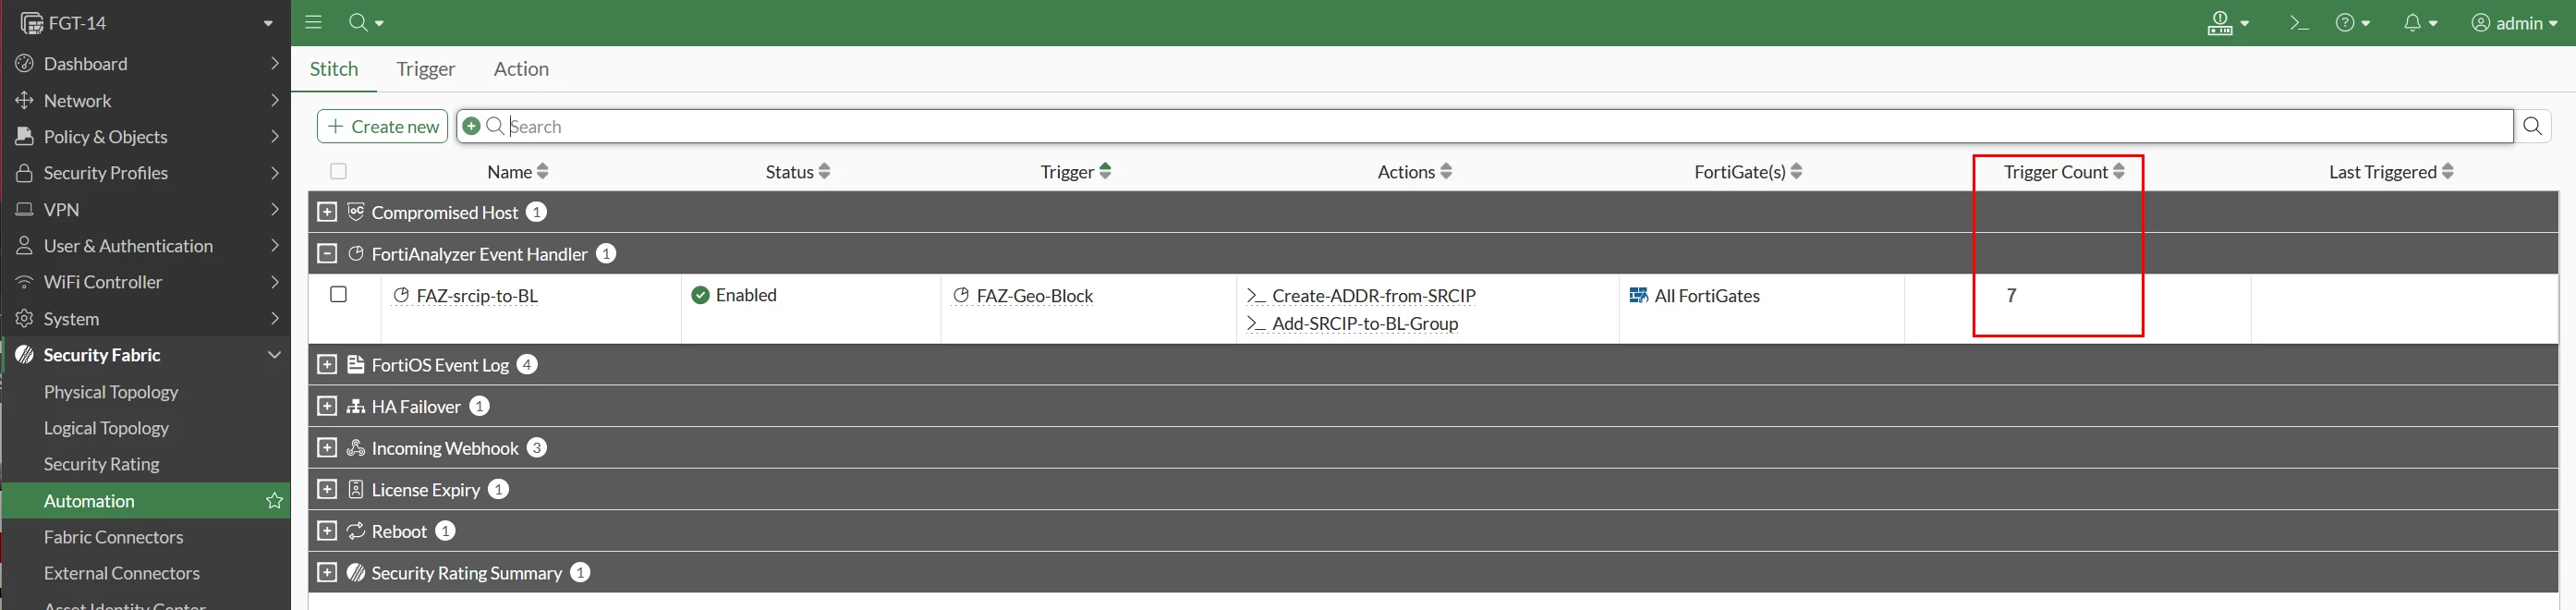Click the Incoming Webhook count badge 3
The height and width of the screenshot is (610, 2576).
tap(537, 447)
